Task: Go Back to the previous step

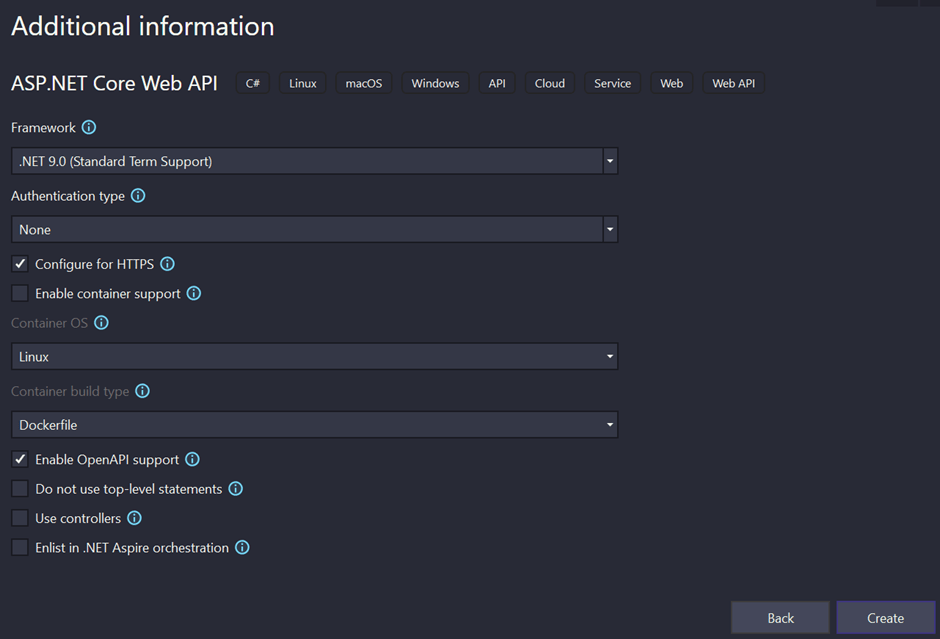Action: coord(780,618)
